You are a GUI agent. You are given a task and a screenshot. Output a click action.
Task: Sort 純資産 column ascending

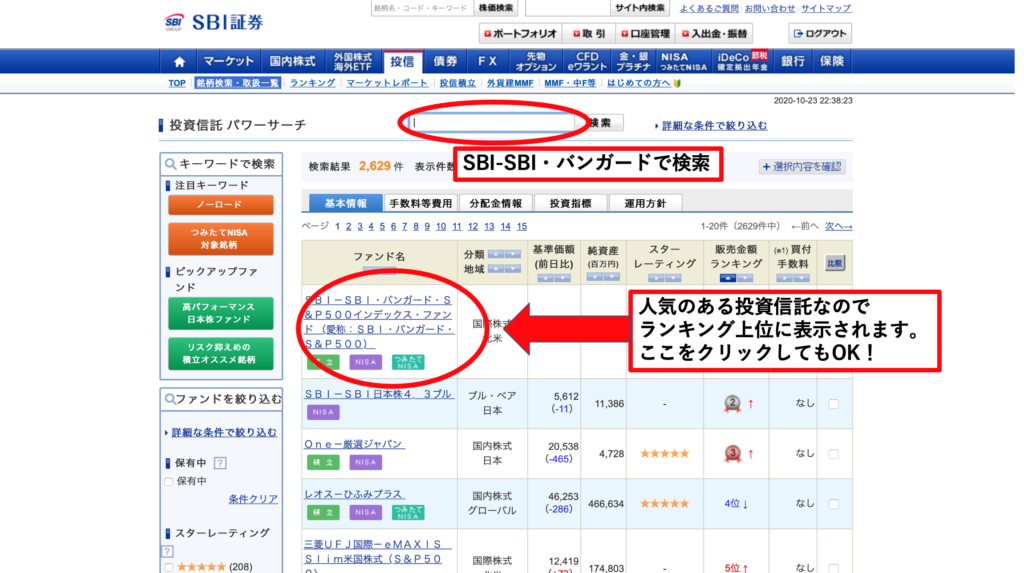click(x=594, y=278)
